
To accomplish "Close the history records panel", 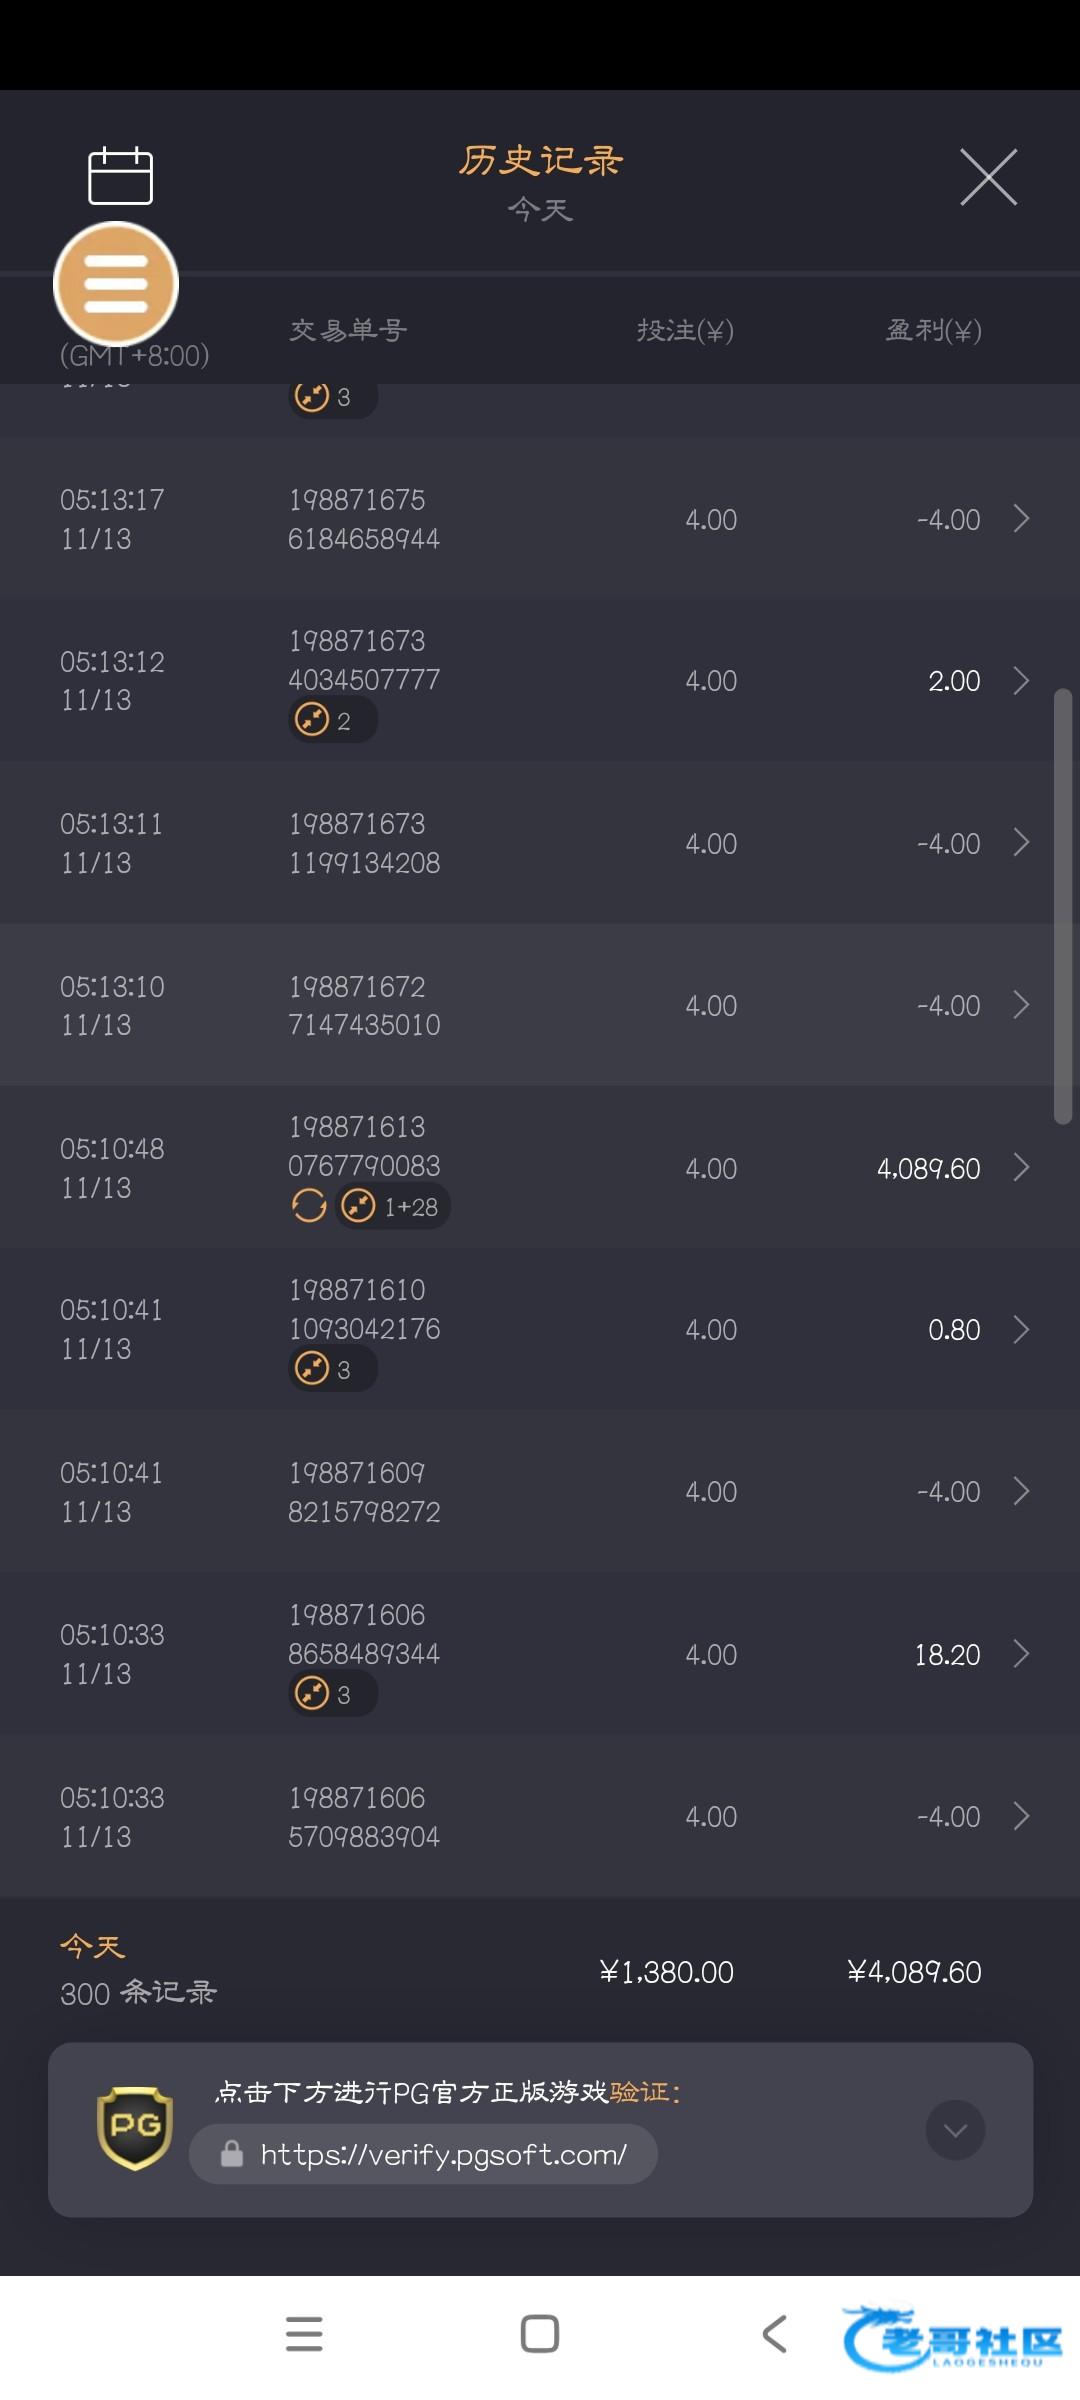I will [988, 177].
